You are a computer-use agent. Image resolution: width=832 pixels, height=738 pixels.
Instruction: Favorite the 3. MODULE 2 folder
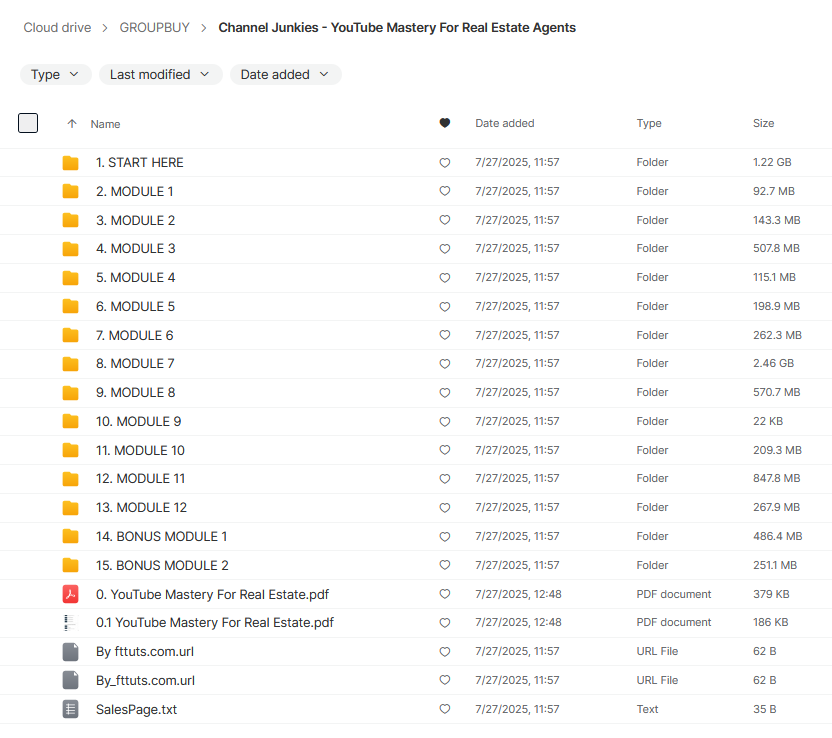click(x=445, y=220)
